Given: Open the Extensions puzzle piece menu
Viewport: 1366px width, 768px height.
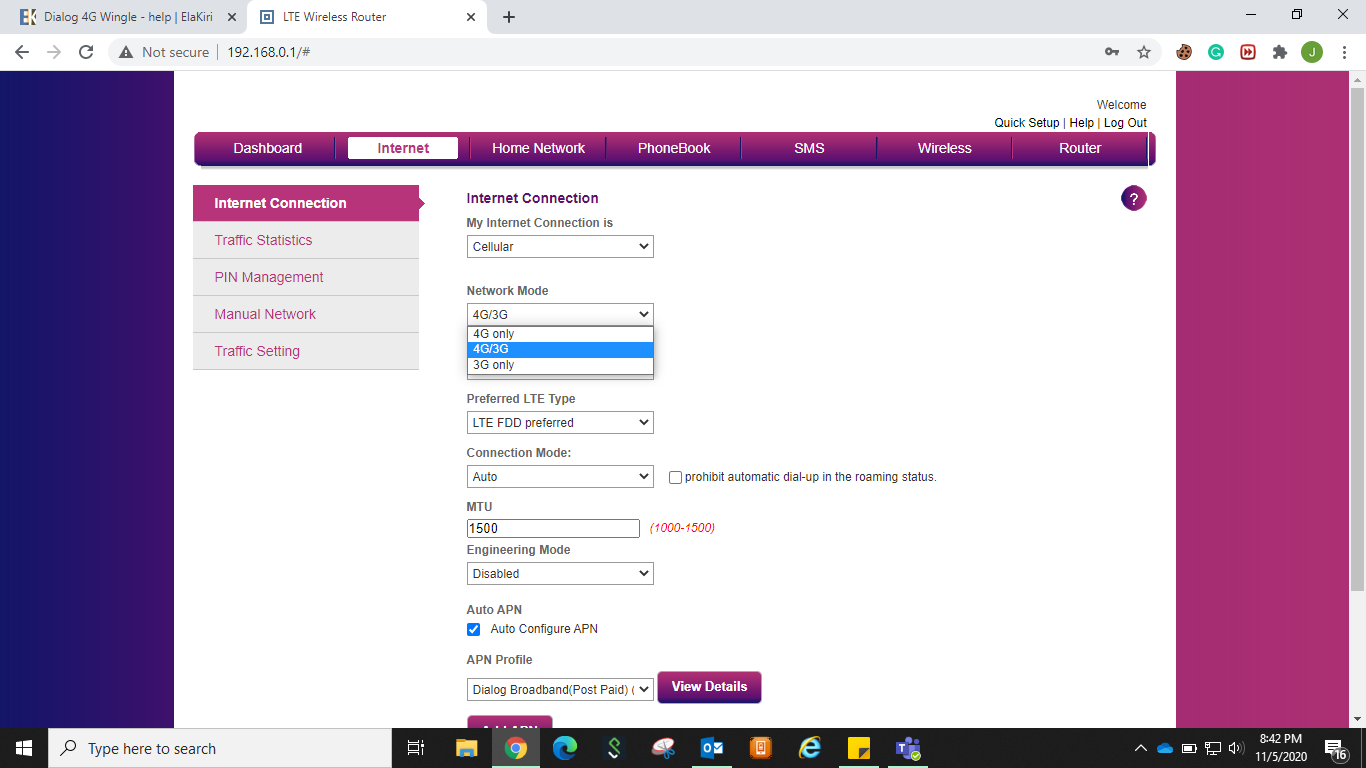Looking at the screenshot, I should pos(1279,52).
